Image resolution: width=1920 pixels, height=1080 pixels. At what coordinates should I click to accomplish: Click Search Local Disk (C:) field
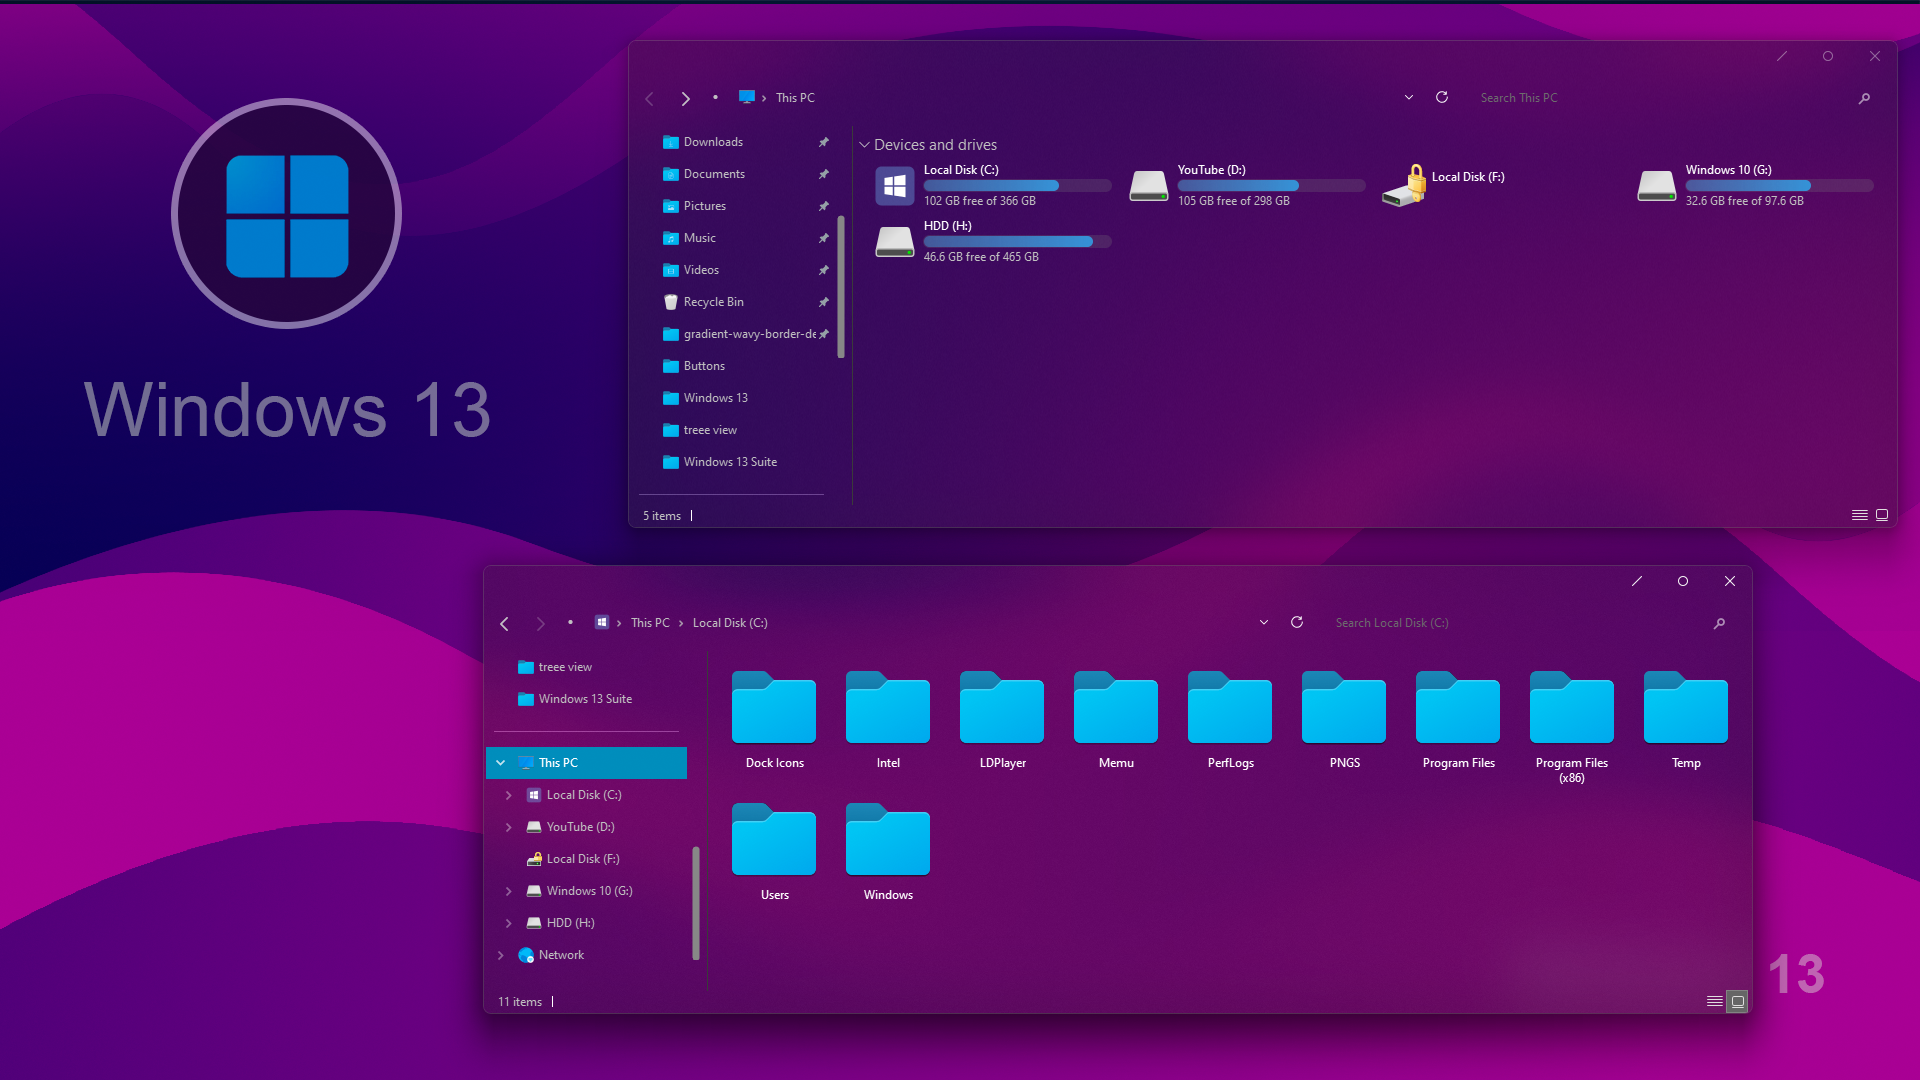(1515, 623)
